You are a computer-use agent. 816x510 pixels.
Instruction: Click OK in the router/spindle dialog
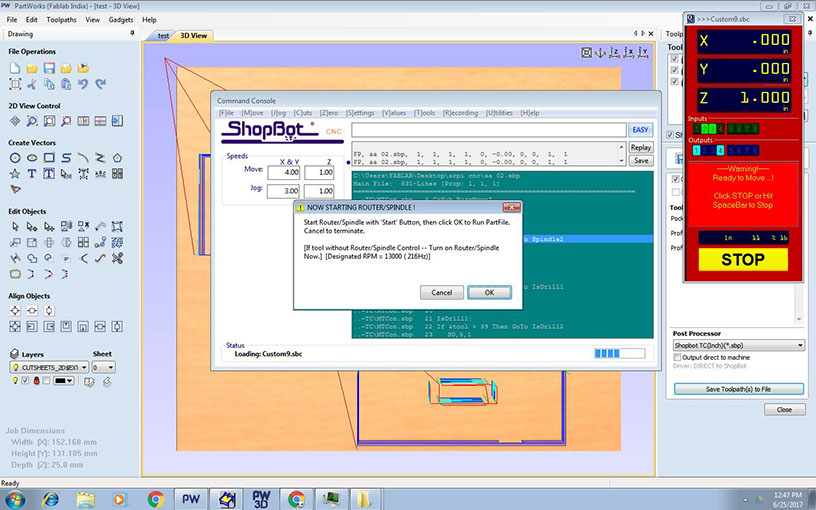click(489, 292)
